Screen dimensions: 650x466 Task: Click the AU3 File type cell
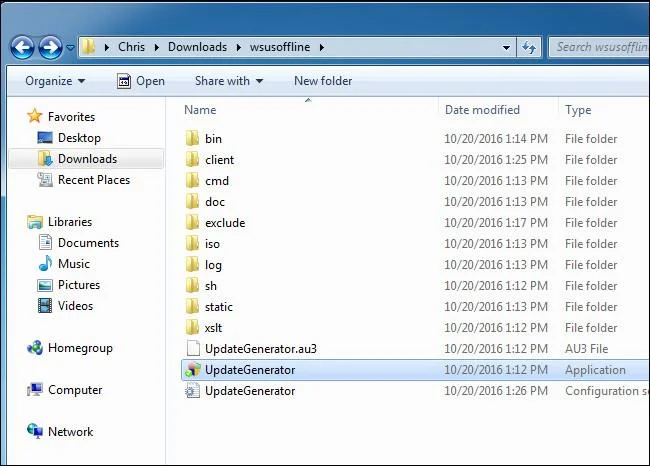586,349
